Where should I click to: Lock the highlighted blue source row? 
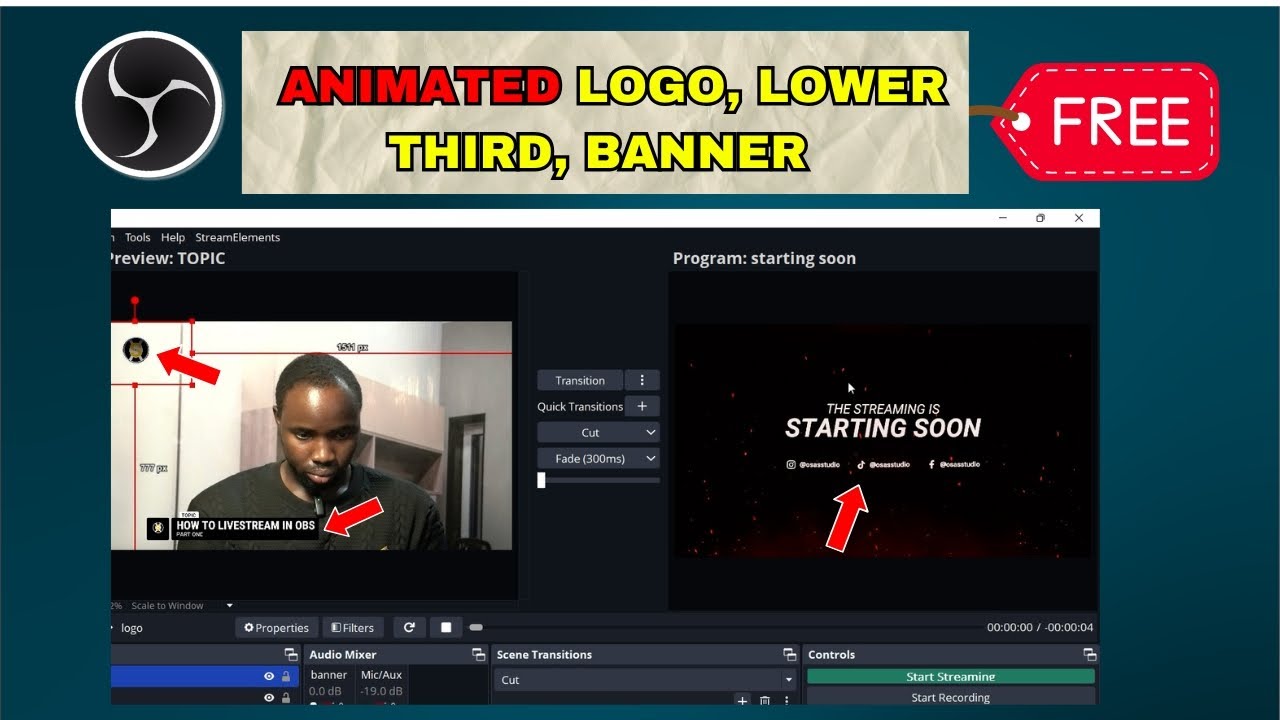(x=286, y=677)
